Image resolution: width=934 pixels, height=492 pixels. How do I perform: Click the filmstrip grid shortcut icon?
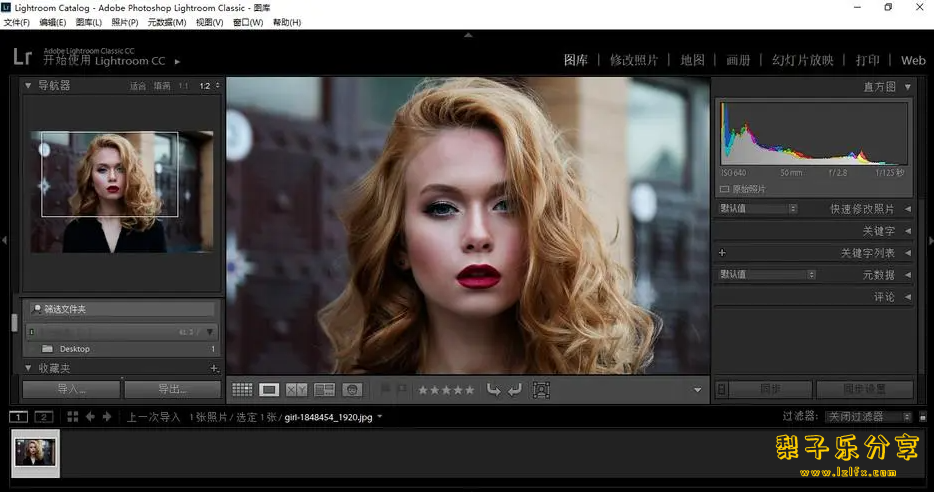(x=73, y=417)
